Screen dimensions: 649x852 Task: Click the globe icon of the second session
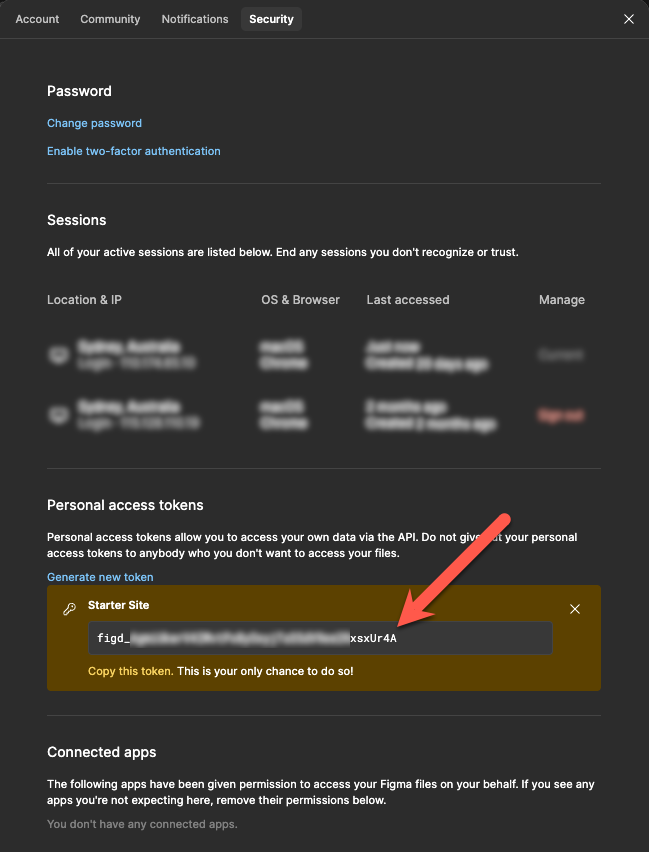59,415
